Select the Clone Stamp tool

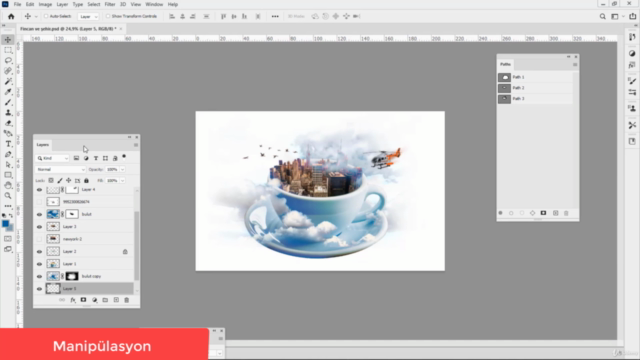8,113
